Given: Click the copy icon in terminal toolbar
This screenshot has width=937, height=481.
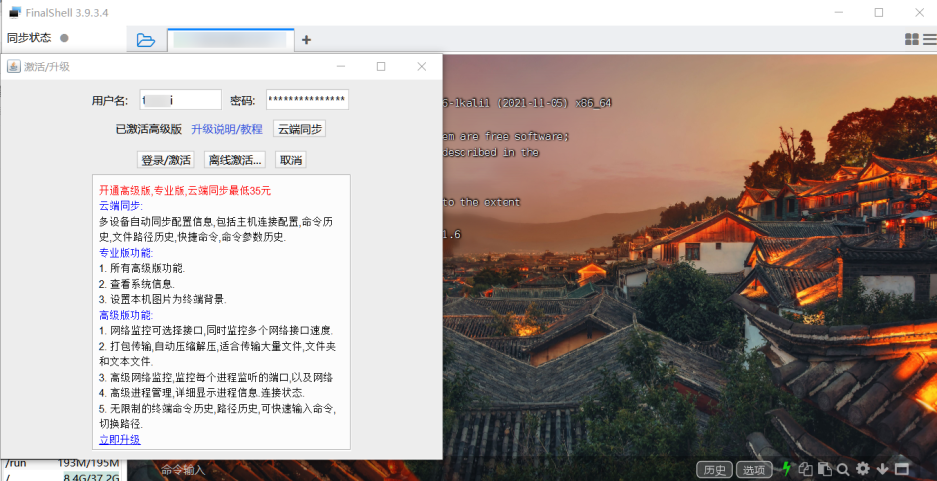Looking at the screenshot, I should pos(806,469).
